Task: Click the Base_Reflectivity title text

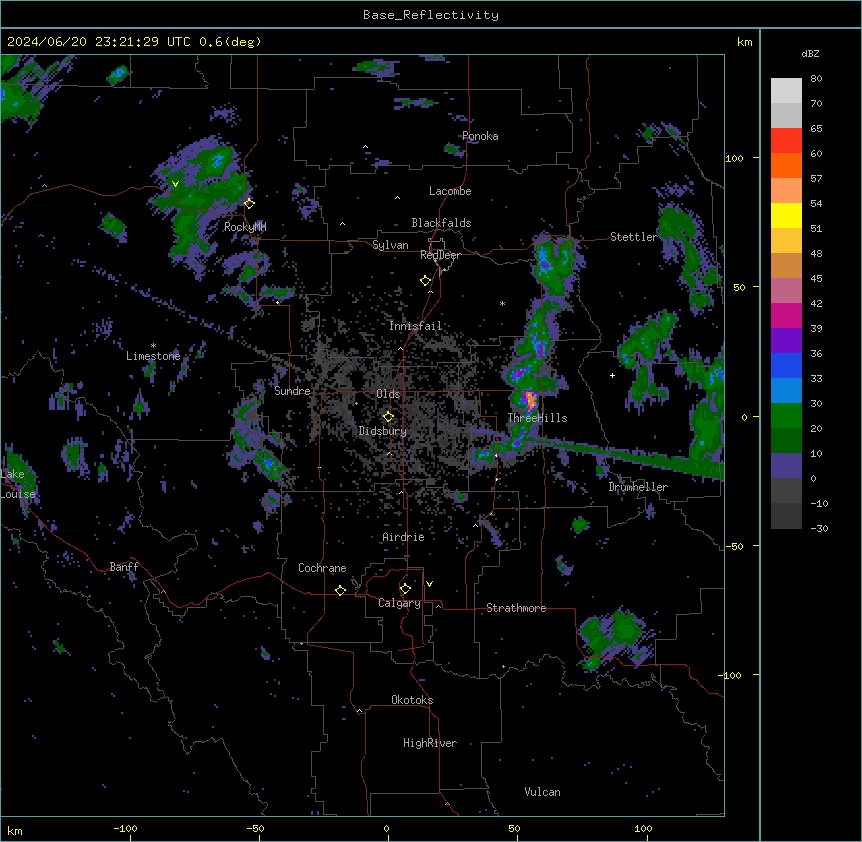Action: tap(431, 15)
